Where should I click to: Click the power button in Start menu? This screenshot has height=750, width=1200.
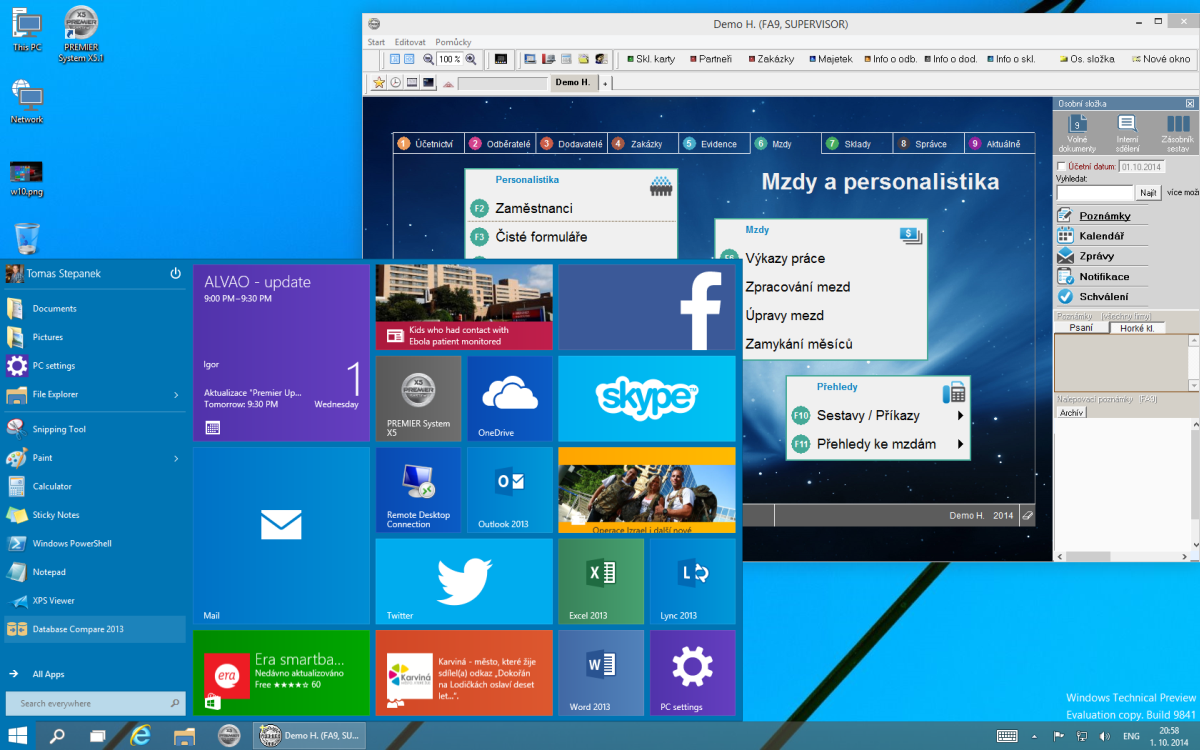175,273
